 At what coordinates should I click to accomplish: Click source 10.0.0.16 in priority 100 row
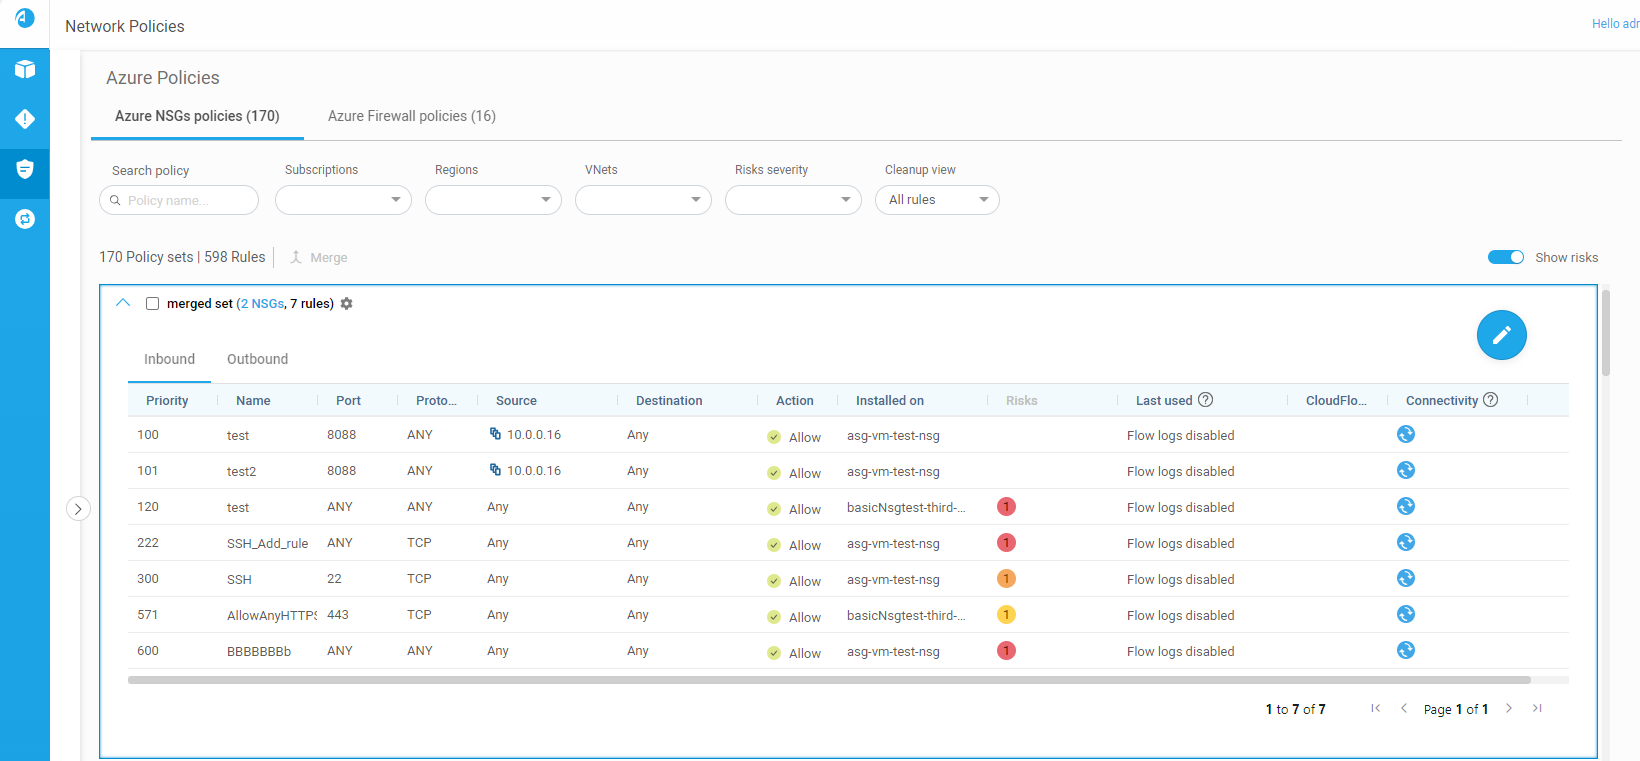[x=534, y=435]
